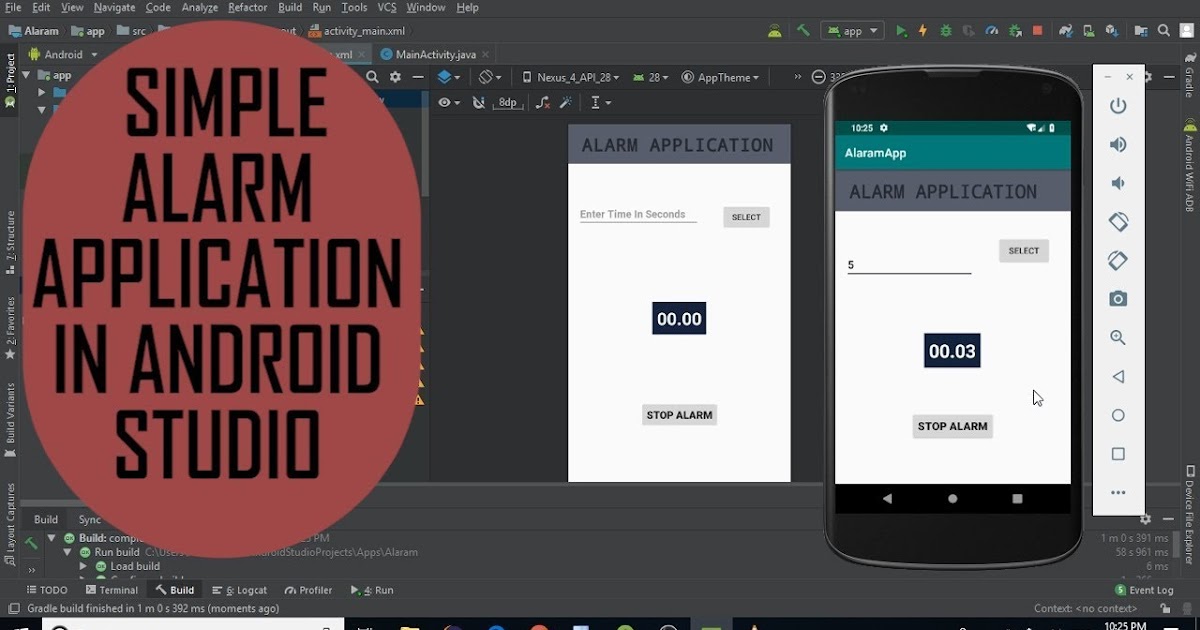The height and width of the screenshot is (630, 1200).
Task: Toggle autoconnect with the magnet icon
Action: pos(479,101)
